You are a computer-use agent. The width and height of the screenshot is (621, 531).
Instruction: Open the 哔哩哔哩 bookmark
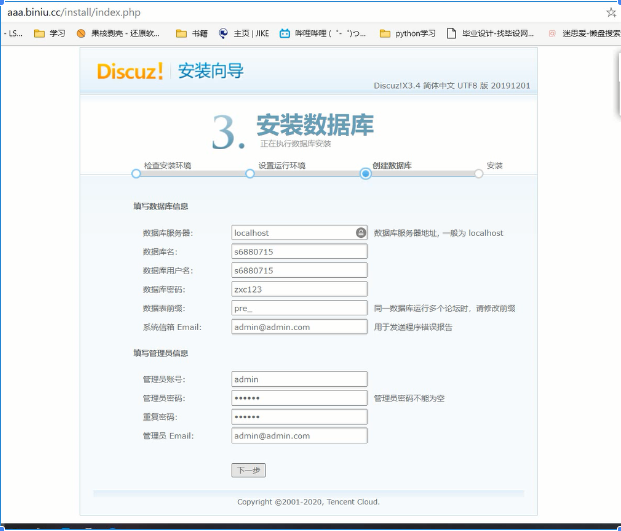pyautogui.click(x=323, y=34)
